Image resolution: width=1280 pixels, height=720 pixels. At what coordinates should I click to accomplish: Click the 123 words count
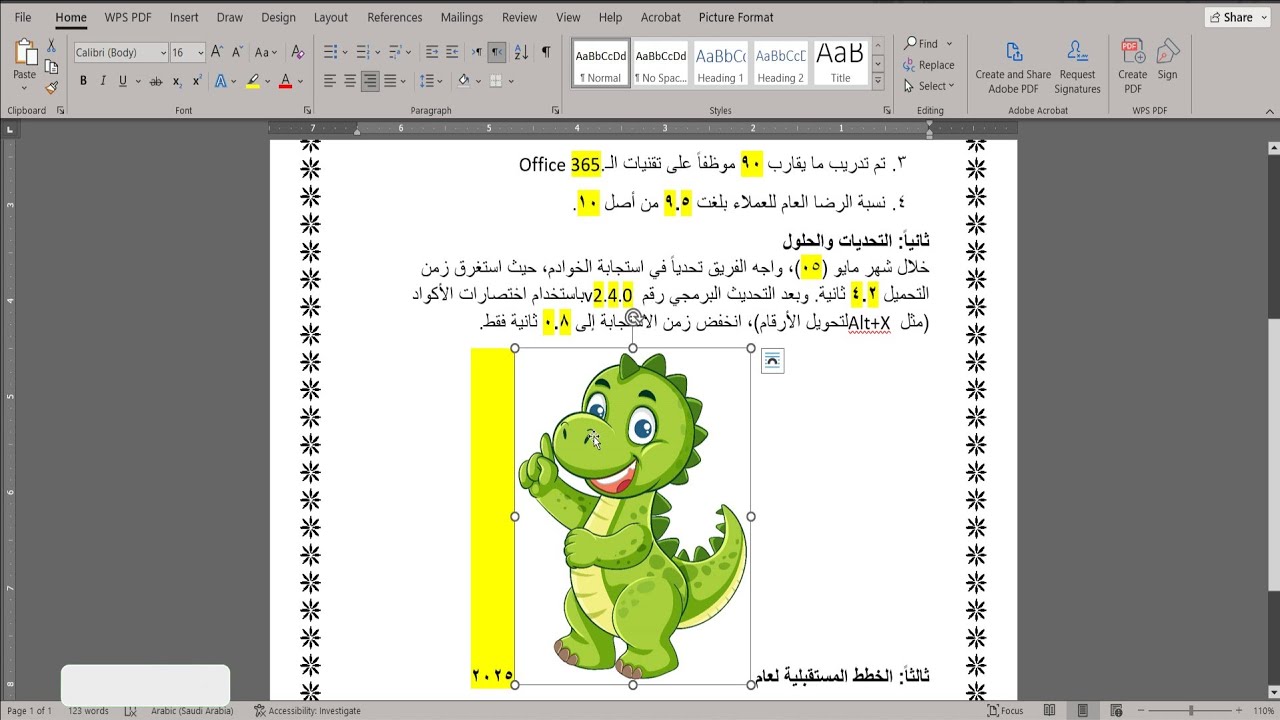[88, 711]
